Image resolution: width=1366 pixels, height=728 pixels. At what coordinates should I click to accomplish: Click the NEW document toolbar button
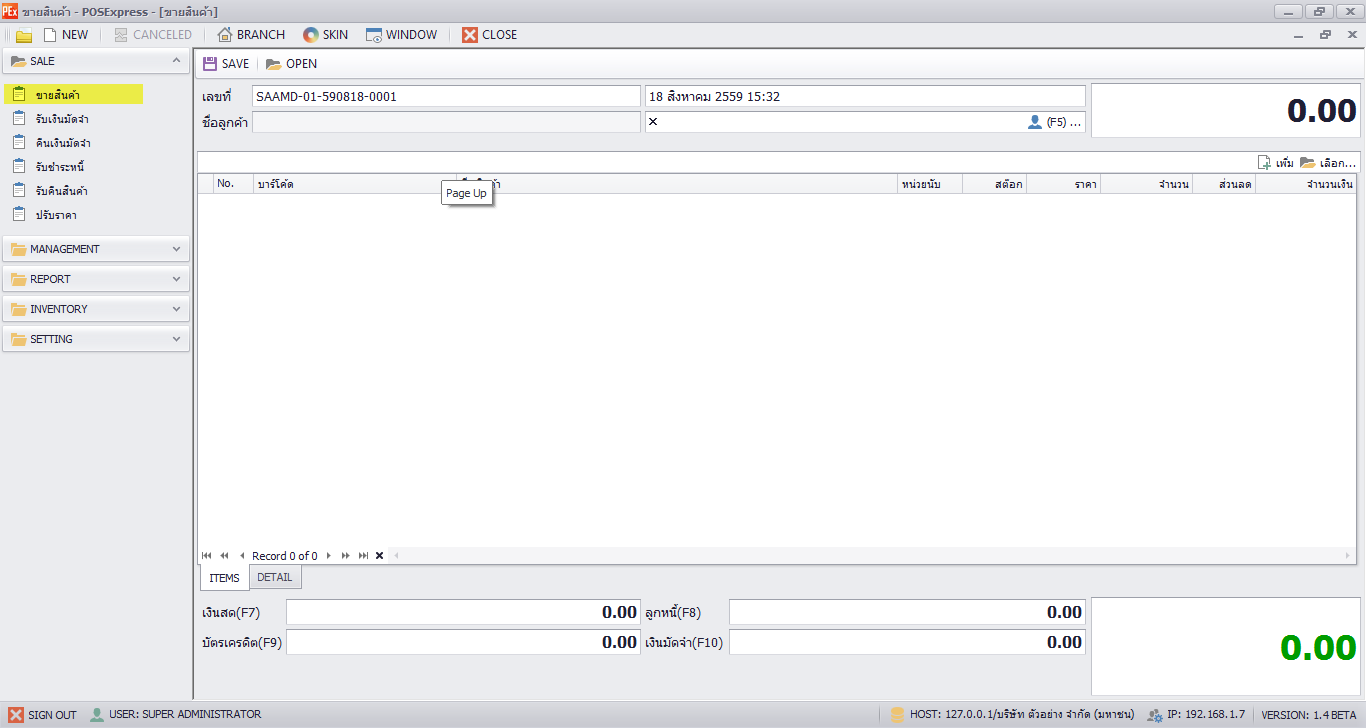point(66,34)
